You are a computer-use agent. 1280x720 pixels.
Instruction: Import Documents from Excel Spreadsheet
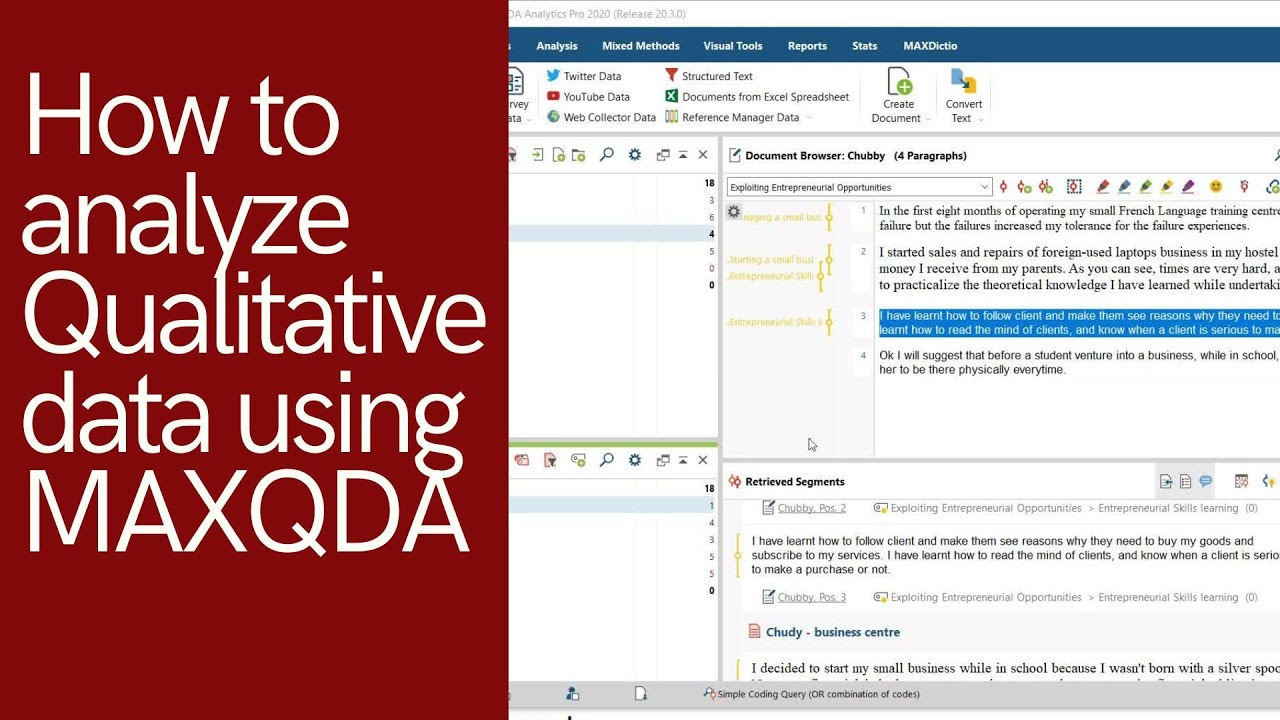click(757, 97)
